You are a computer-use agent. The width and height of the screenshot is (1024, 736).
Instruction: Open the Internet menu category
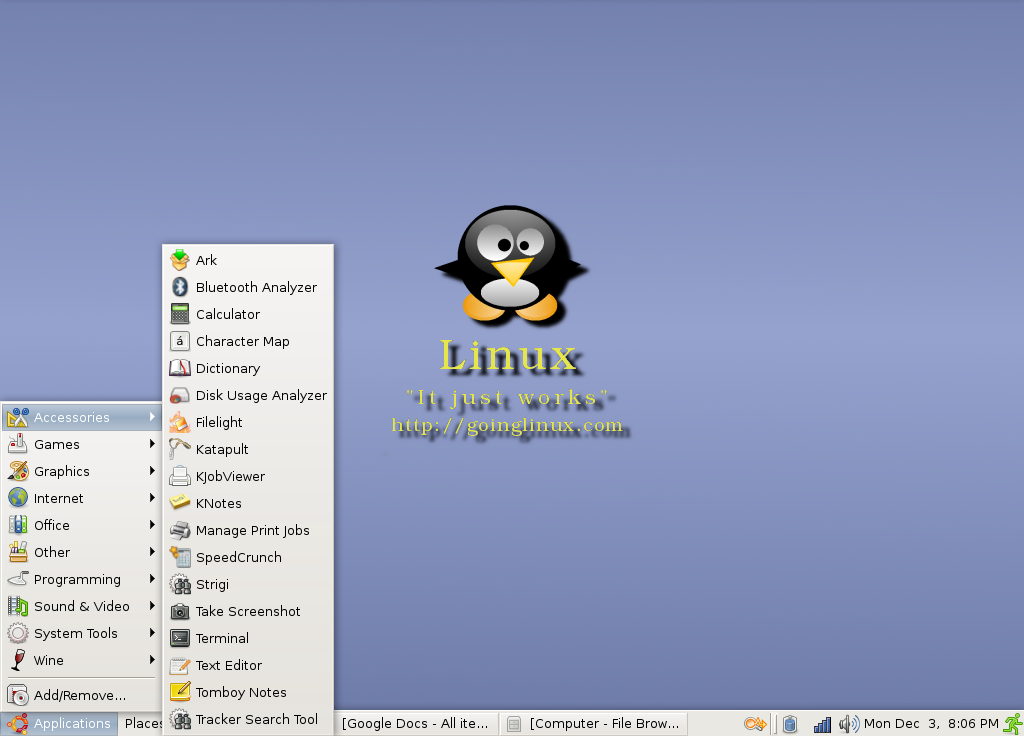pyautogui.click(x=82, y=498)
